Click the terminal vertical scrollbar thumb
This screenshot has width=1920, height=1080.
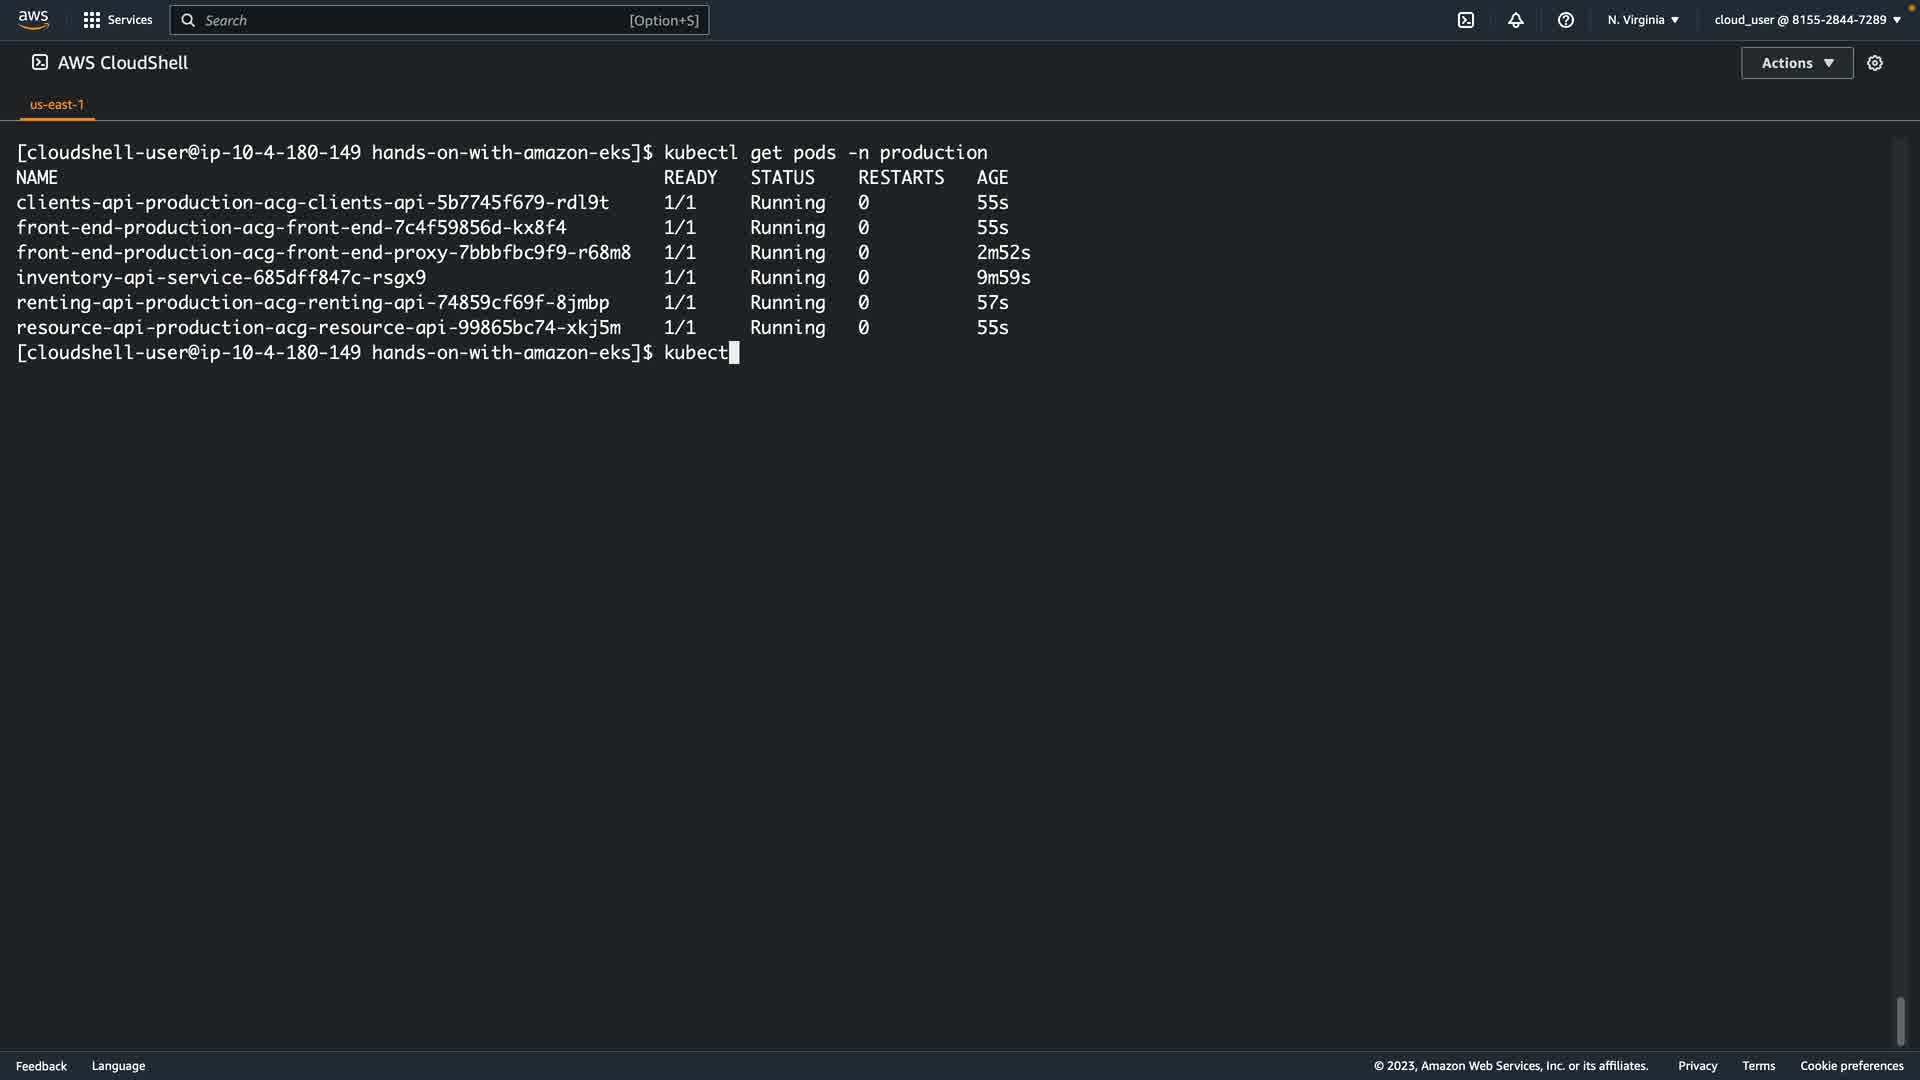pos(1900,1021)
